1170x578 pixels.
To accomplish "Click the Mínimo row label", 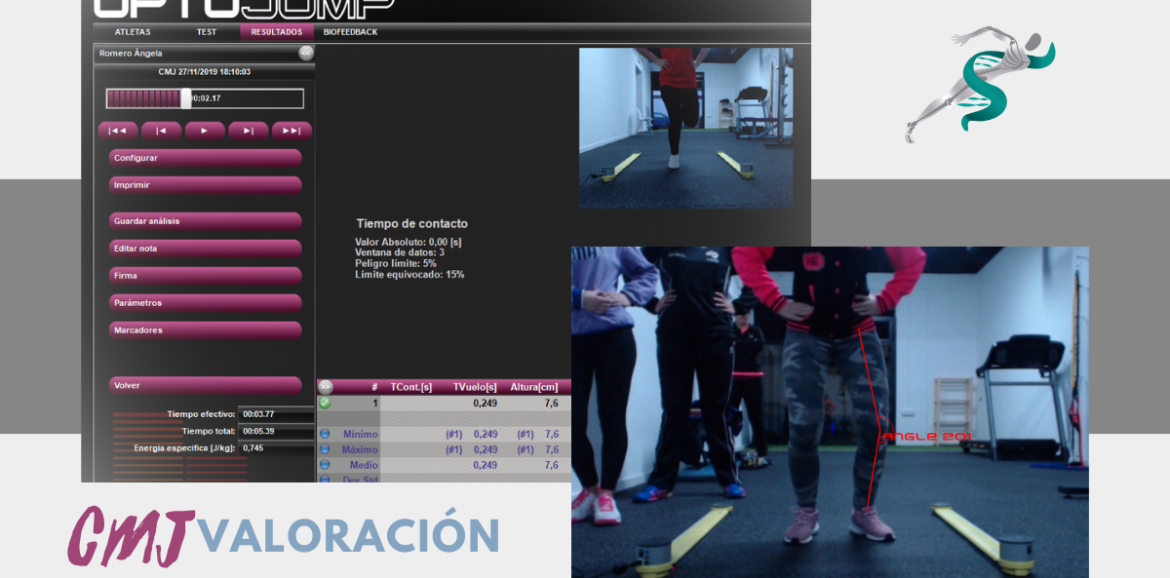I will pos(360,434).
